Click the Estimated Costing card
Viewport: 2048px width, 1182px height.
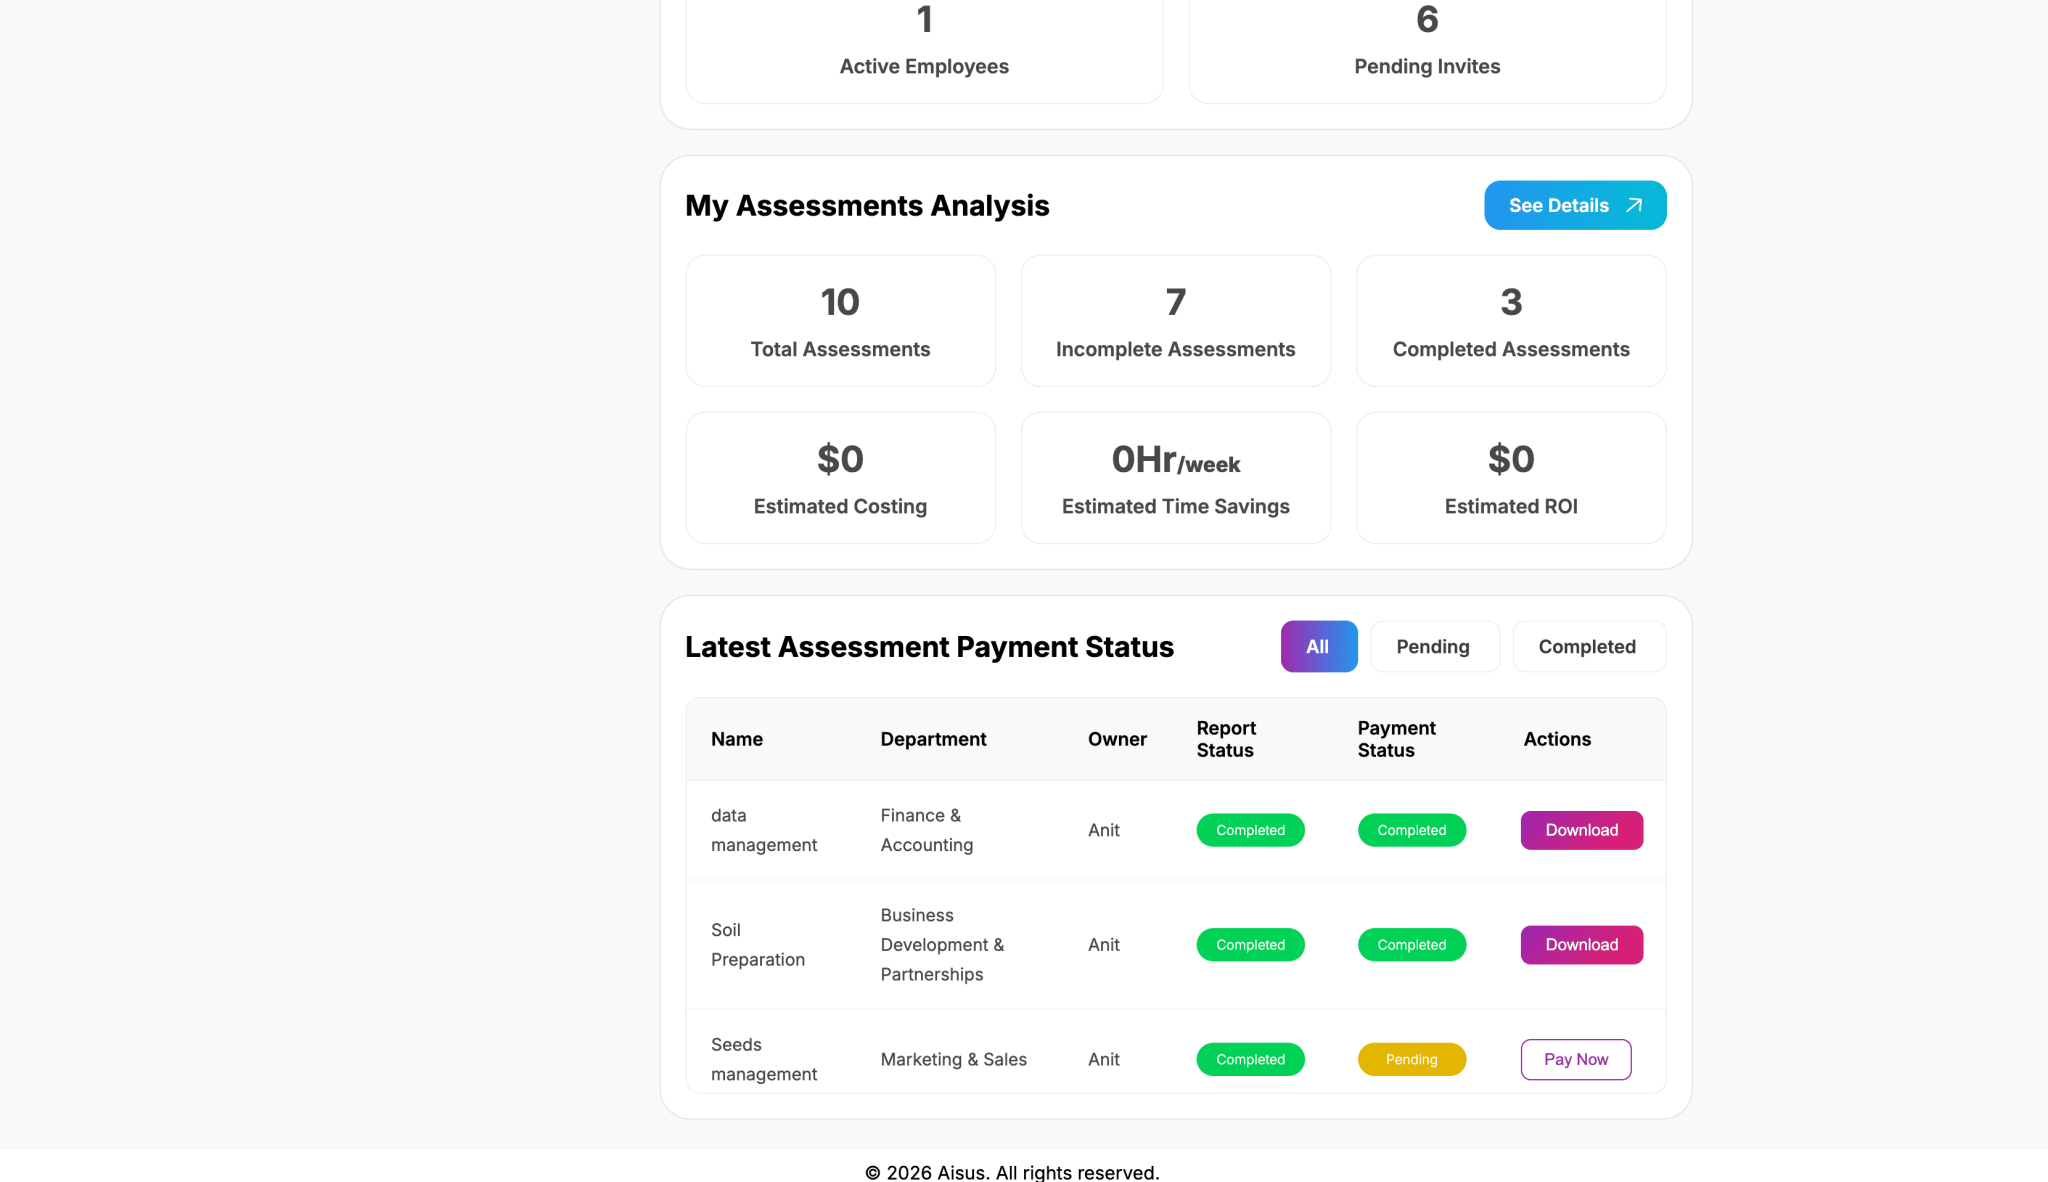click(840, 478)
